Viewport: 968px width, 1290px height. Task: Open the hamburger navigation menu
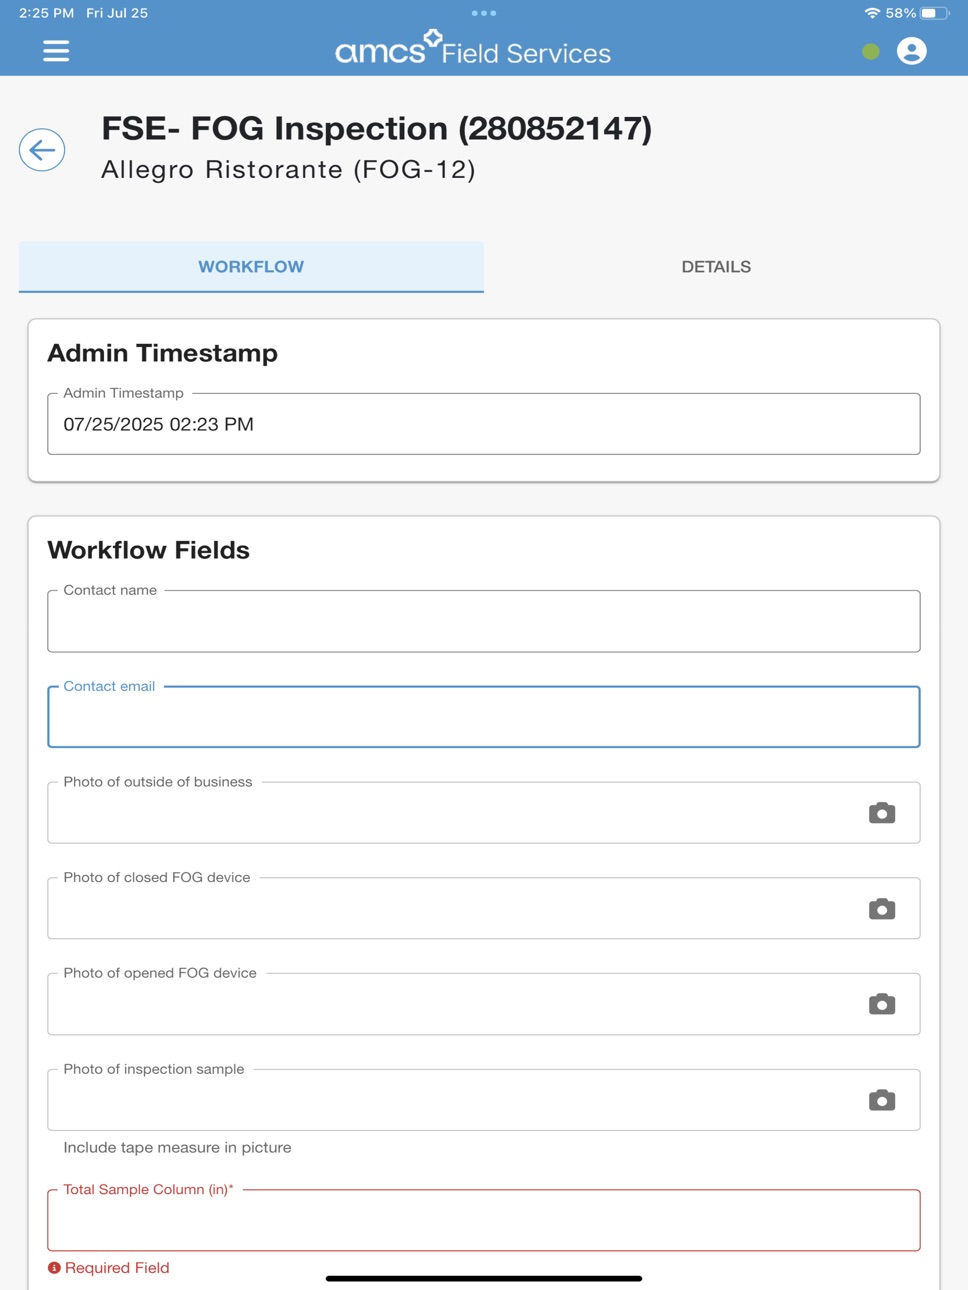[x=56, y=51]
